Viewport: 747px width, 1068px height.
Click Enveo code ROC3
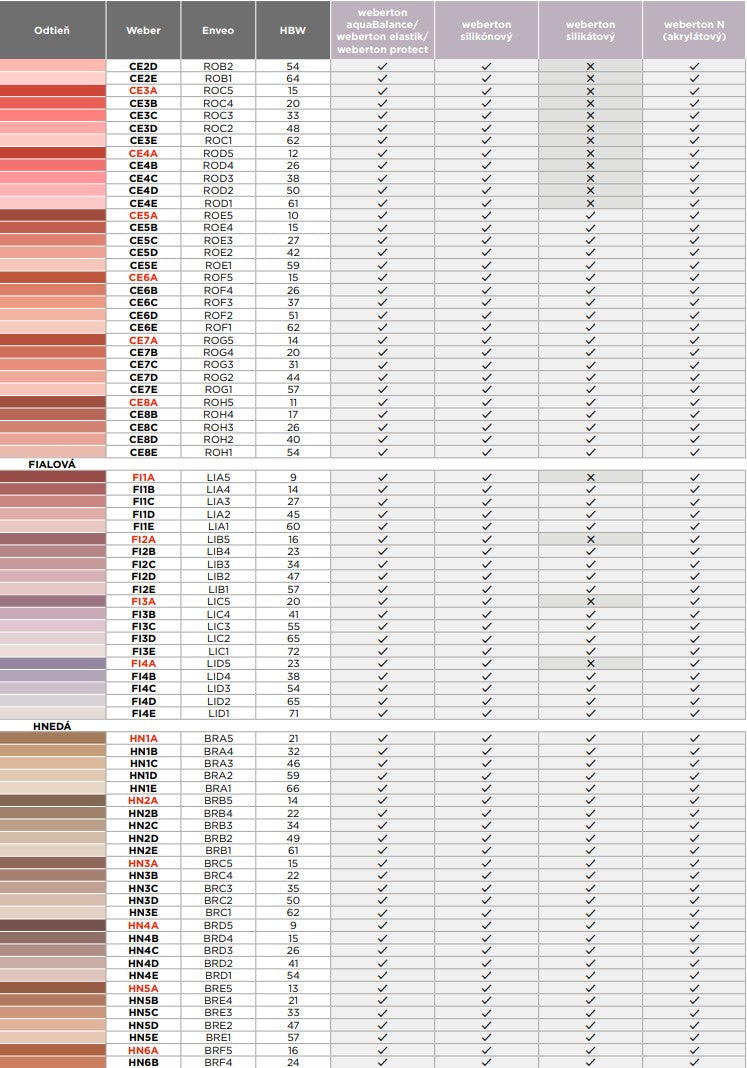218,116
